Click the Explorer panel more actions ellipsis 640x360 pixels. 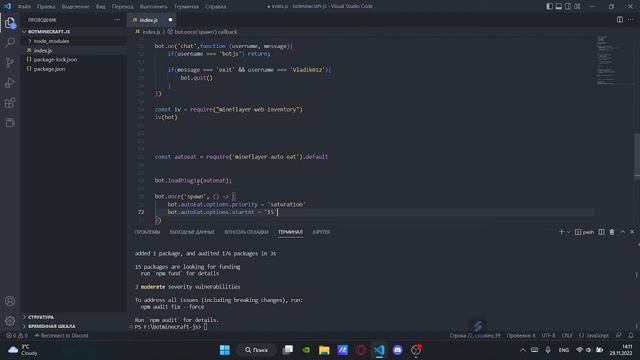point(117,20)
